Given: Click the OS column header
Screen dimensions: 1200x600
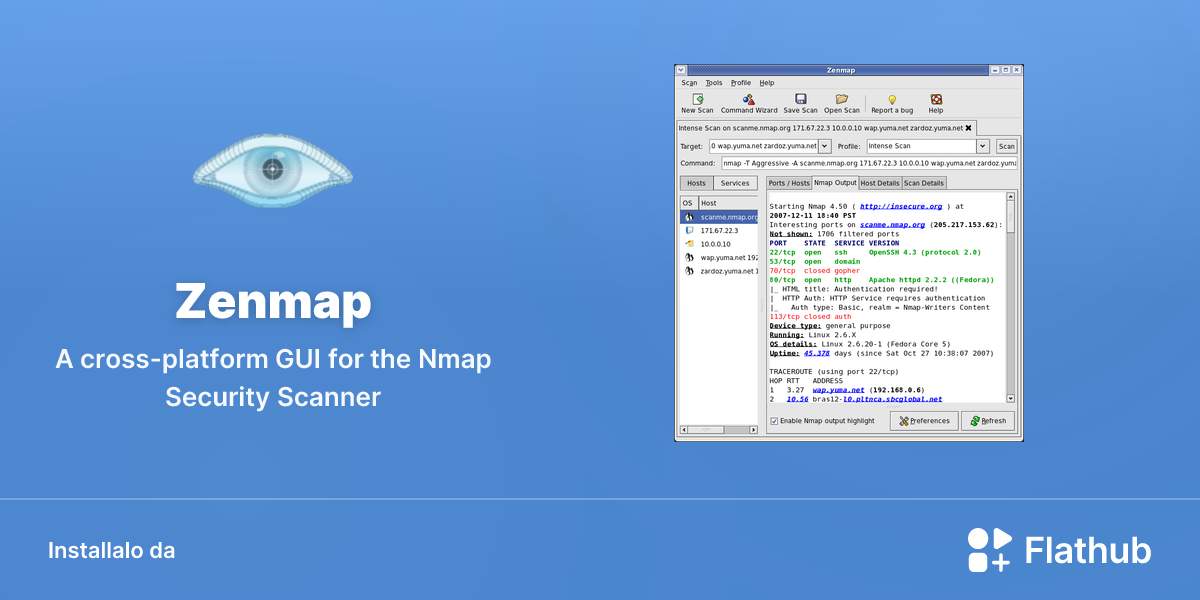Looking at the screenshot, I should [x=689, y=203].
